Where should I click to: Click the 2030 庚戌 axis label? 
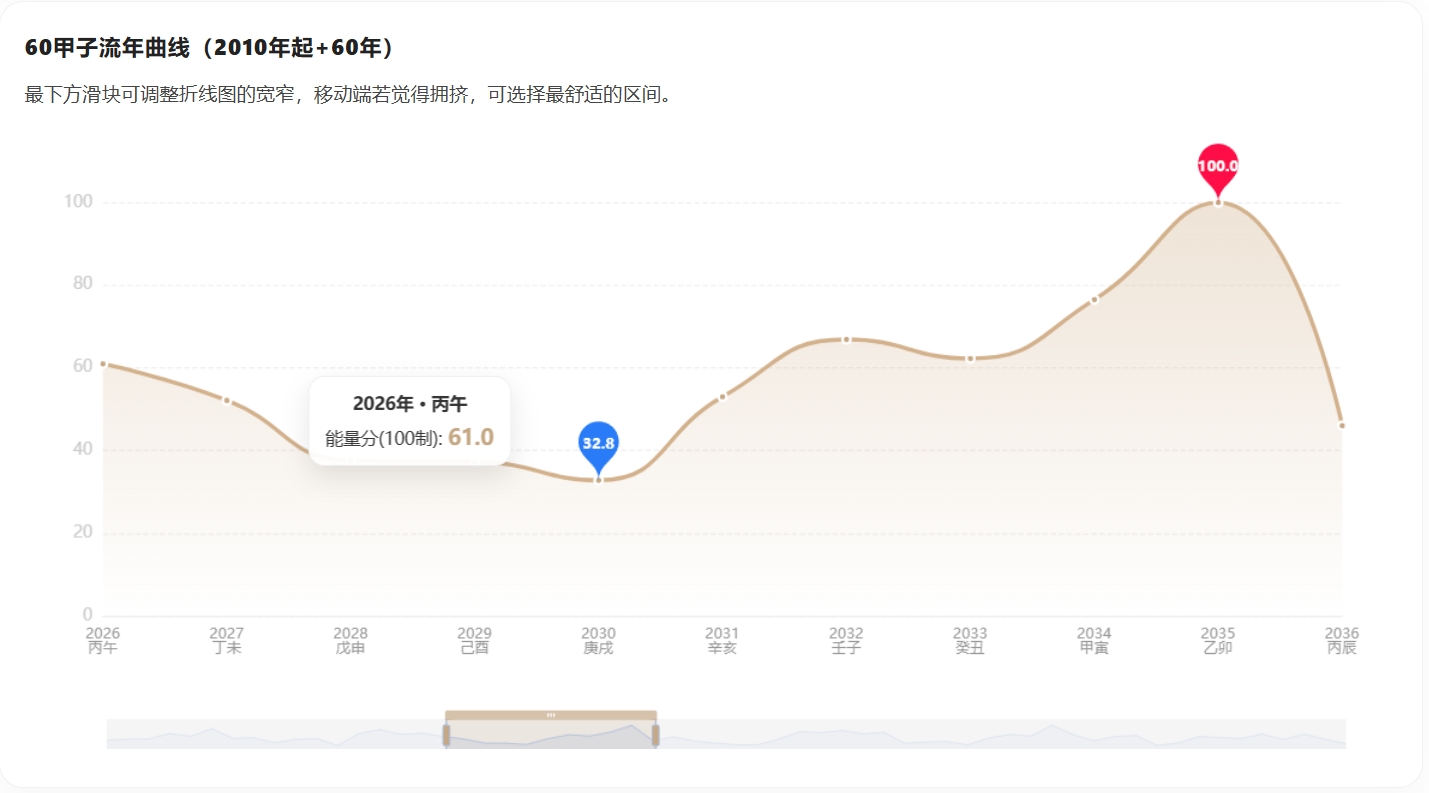(x=598, y=640)
